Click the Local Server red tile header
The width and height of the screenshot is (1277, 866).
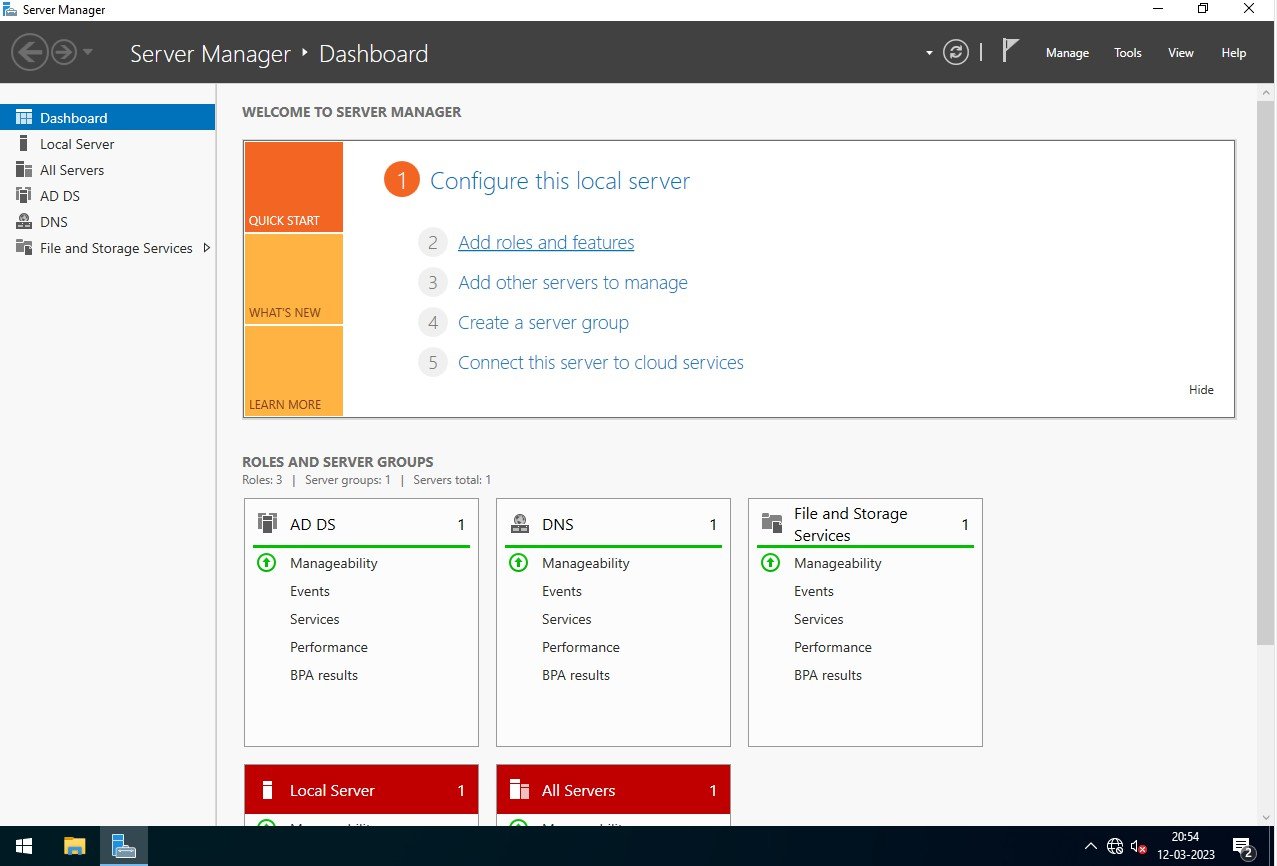coord(361,790)
